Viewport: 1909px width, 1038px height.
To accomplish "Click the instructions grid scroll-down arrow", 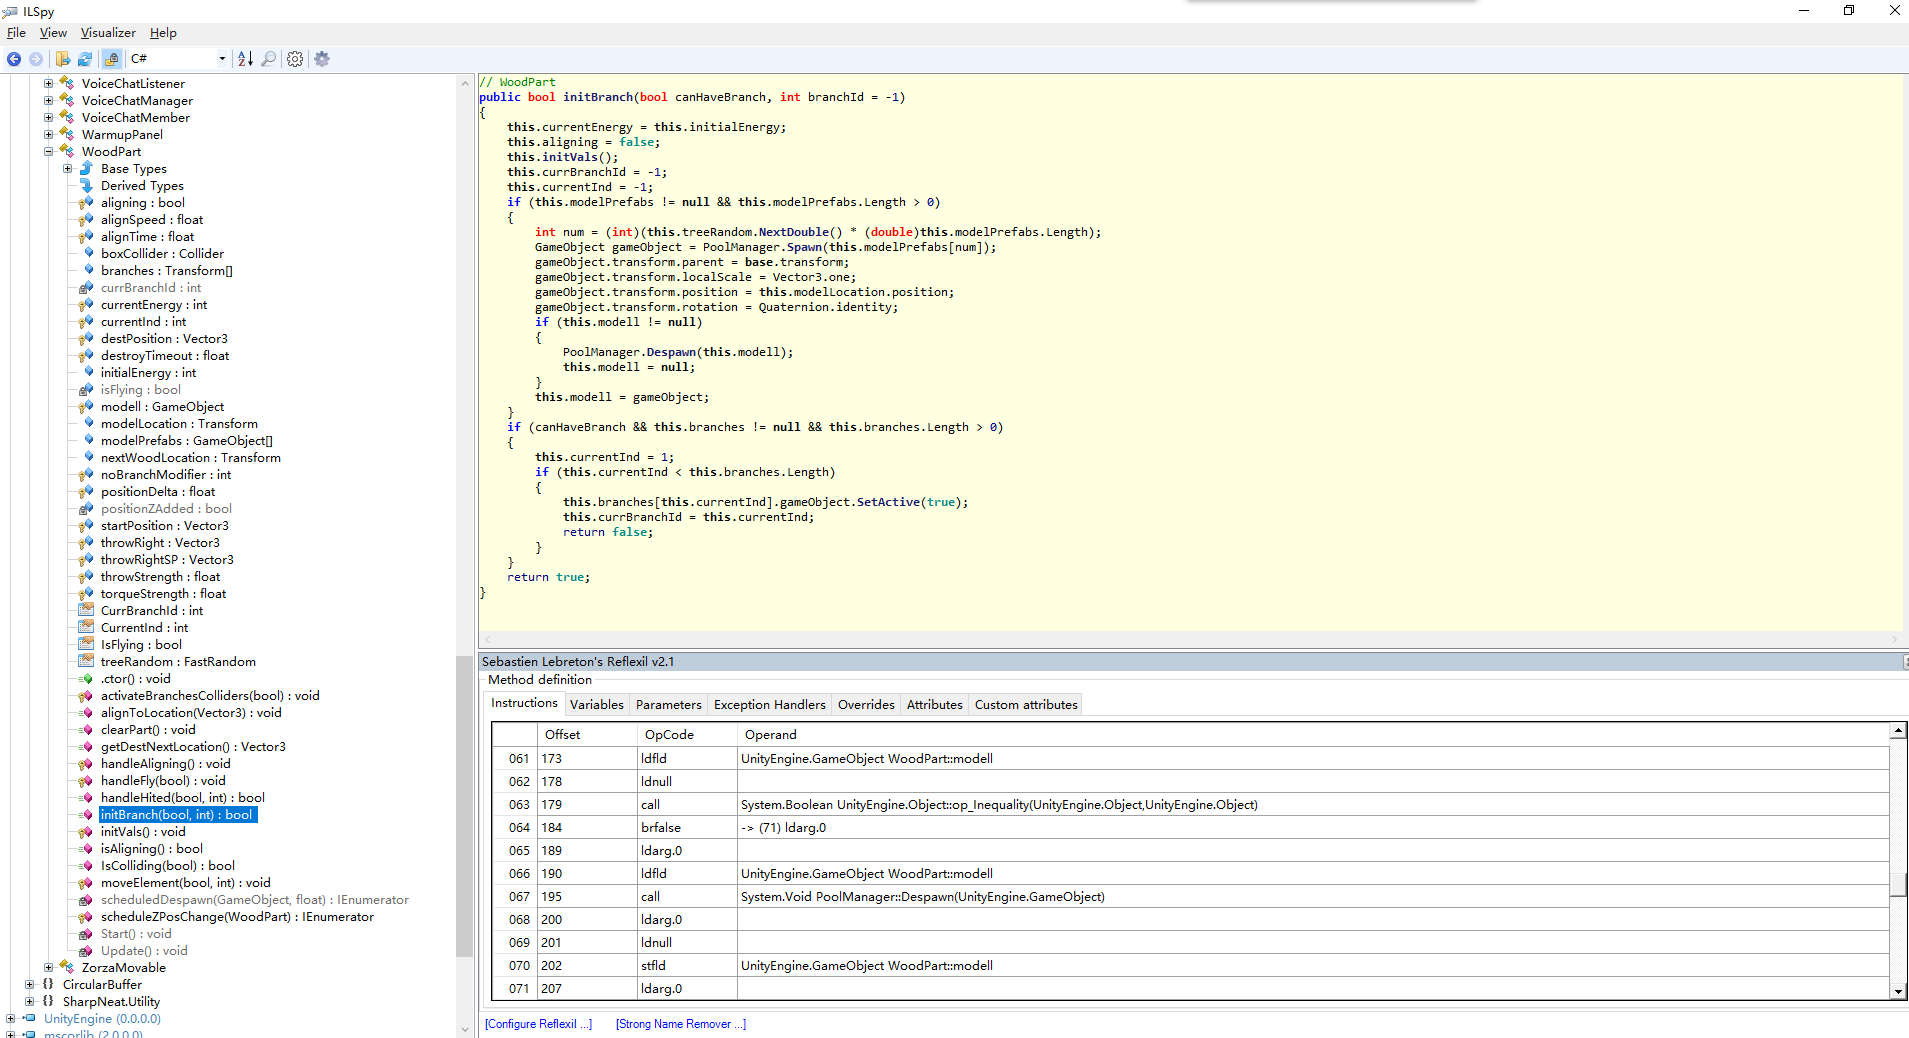I will [1898, 991].
